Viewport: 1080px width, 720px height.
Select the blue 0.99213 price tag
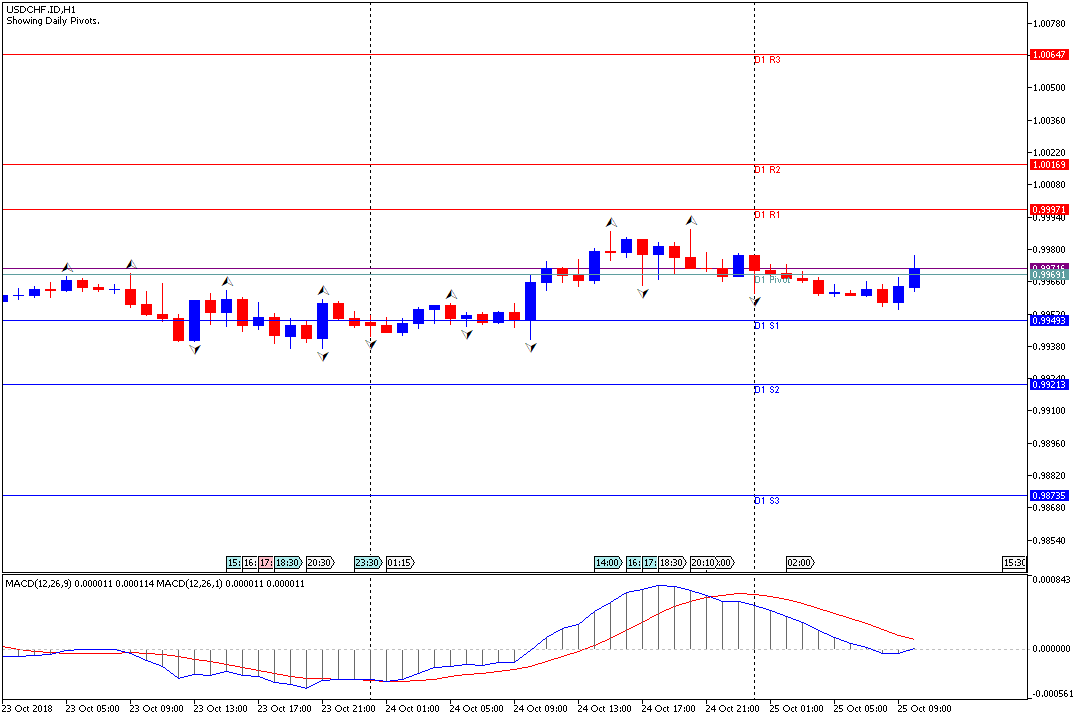pyautogui.click(x=1049, y=384)
